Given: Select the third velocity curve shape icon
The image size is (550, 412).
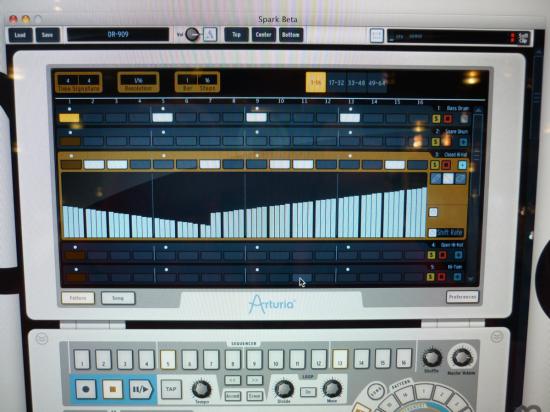Looking at the screenshot, I should coord(460,178).
